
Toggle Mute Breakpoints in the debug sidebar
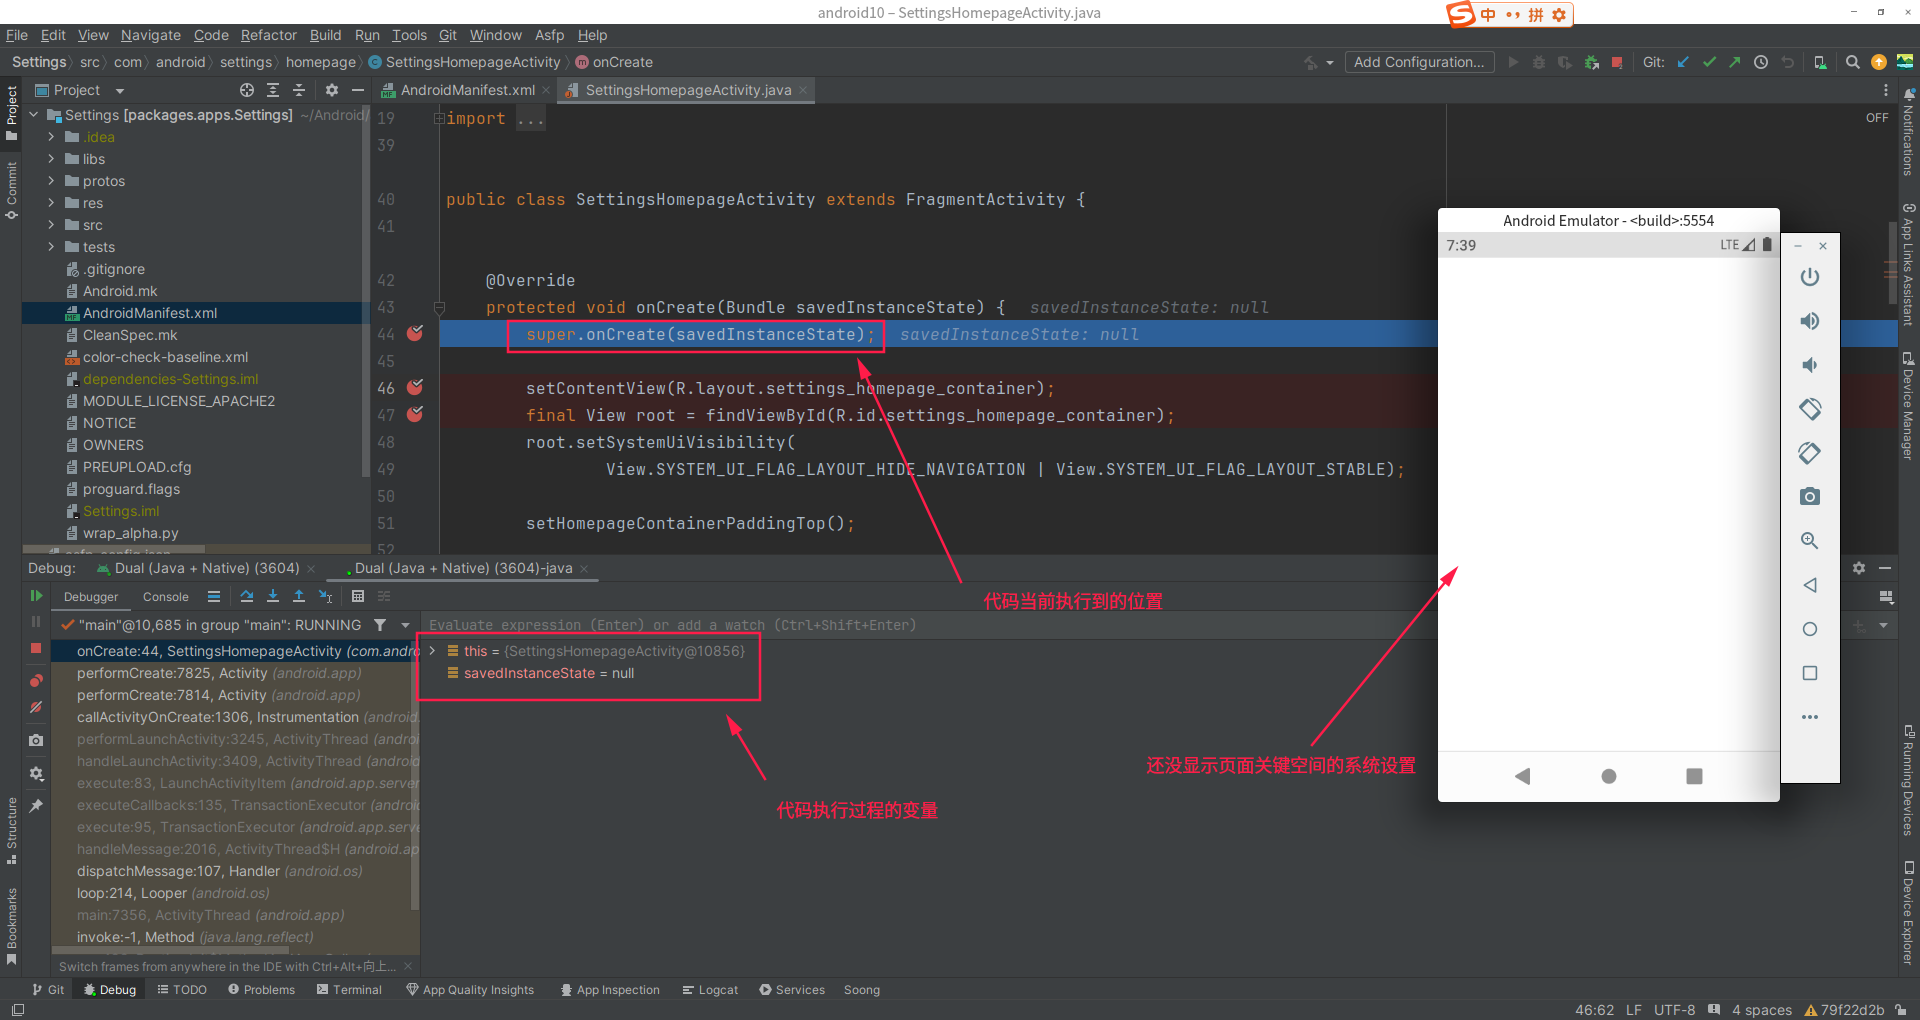[36, 708]
